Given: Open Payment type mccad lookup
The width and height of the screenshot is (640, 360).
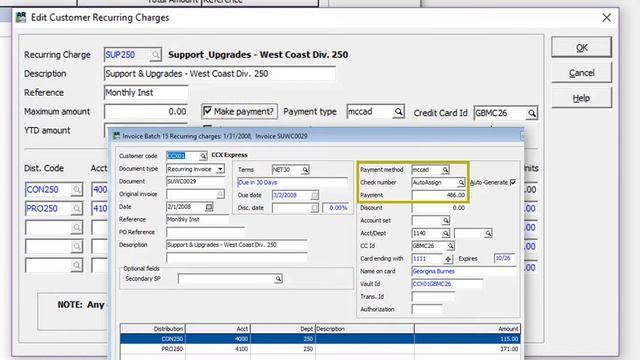Looking at the screenshot, I should tap(398, 112).
